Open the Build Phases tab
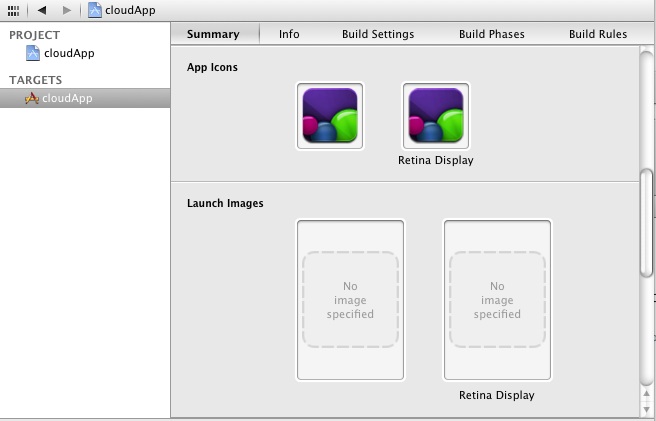 (x=492, y=34)
